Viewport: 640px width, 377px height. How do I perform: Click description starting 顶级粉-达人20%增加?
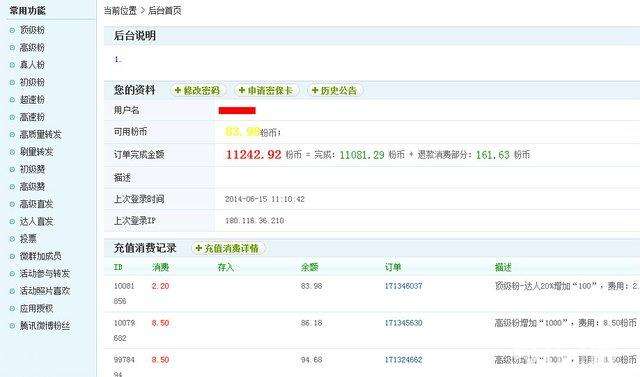click(x=567, y=286)
